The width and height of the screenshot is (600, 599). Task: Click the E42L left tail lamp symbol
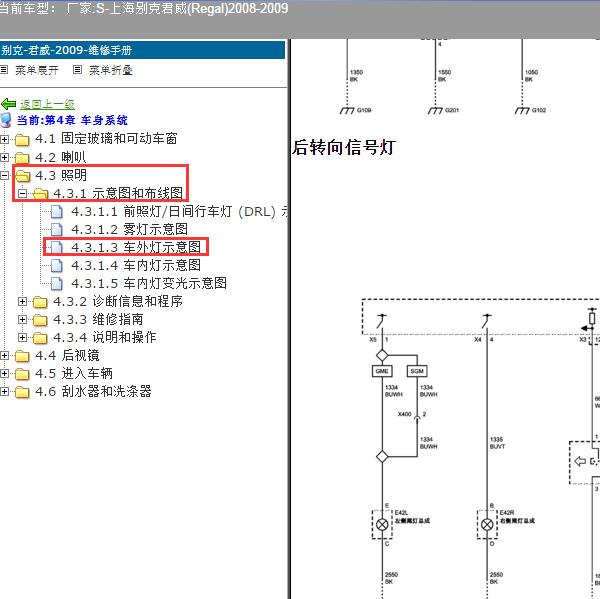point(382,524)
